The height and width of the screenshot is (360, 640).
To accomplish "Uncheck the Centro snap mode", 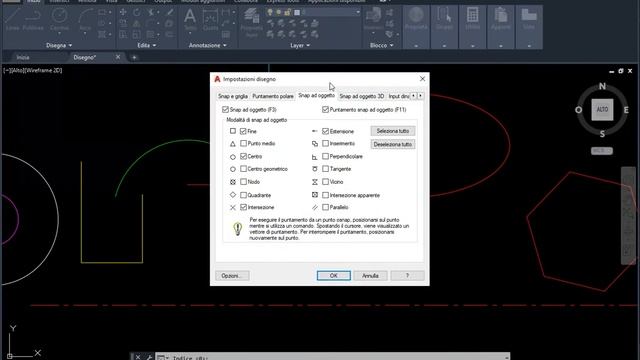I will (243, 156).
